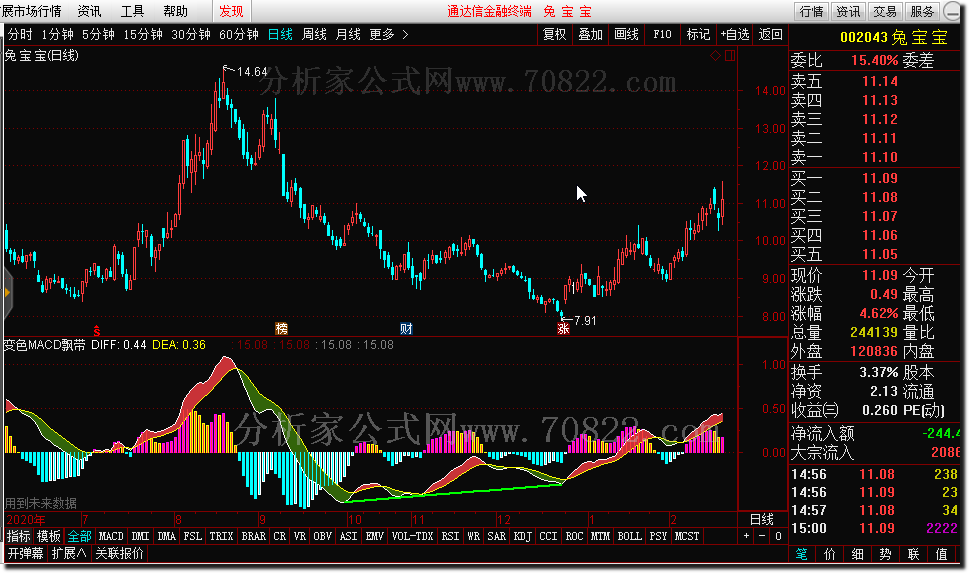
Task: Select the 价 tab in quote panel
Action: click(x=830, y=554)
